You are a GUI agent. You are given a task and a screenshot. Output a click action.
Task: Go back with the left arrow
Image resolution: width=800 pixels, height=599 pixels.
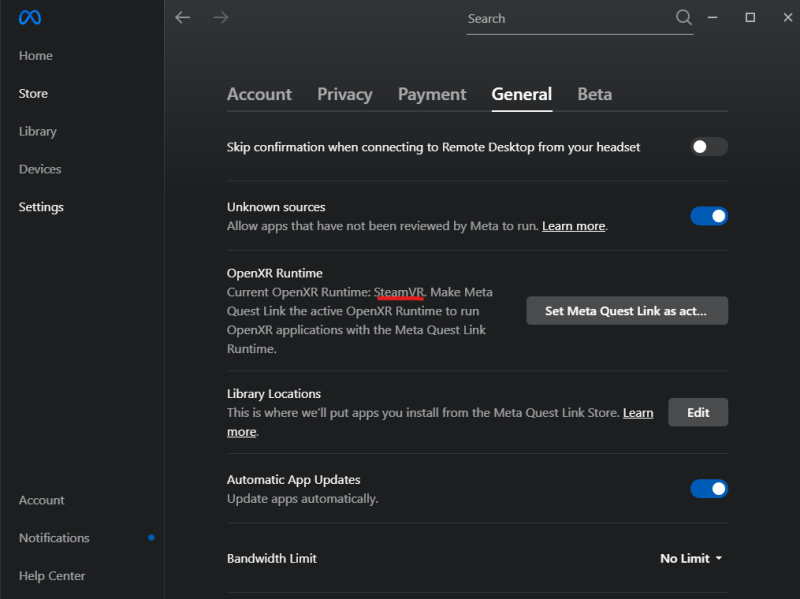(x=183, y=18)
